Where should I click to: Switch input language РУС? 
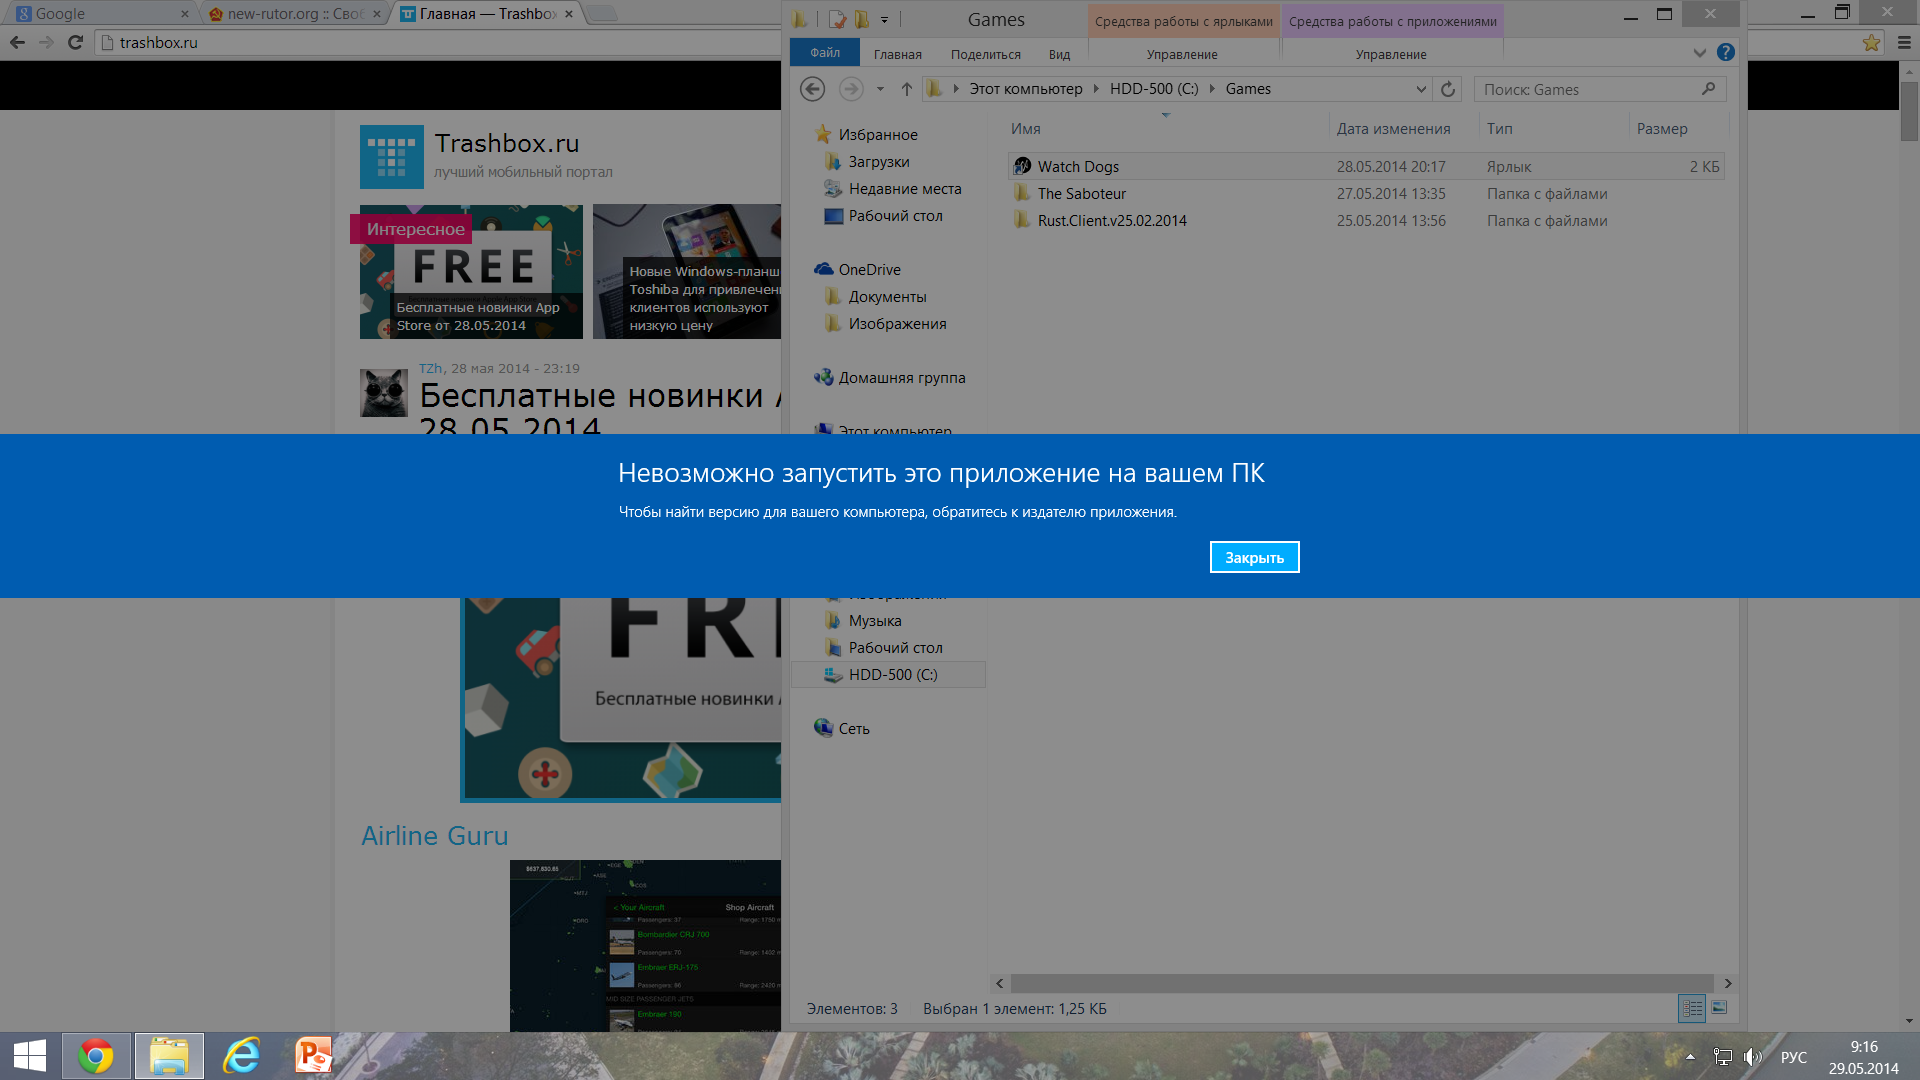(x=1794, y=1057)
